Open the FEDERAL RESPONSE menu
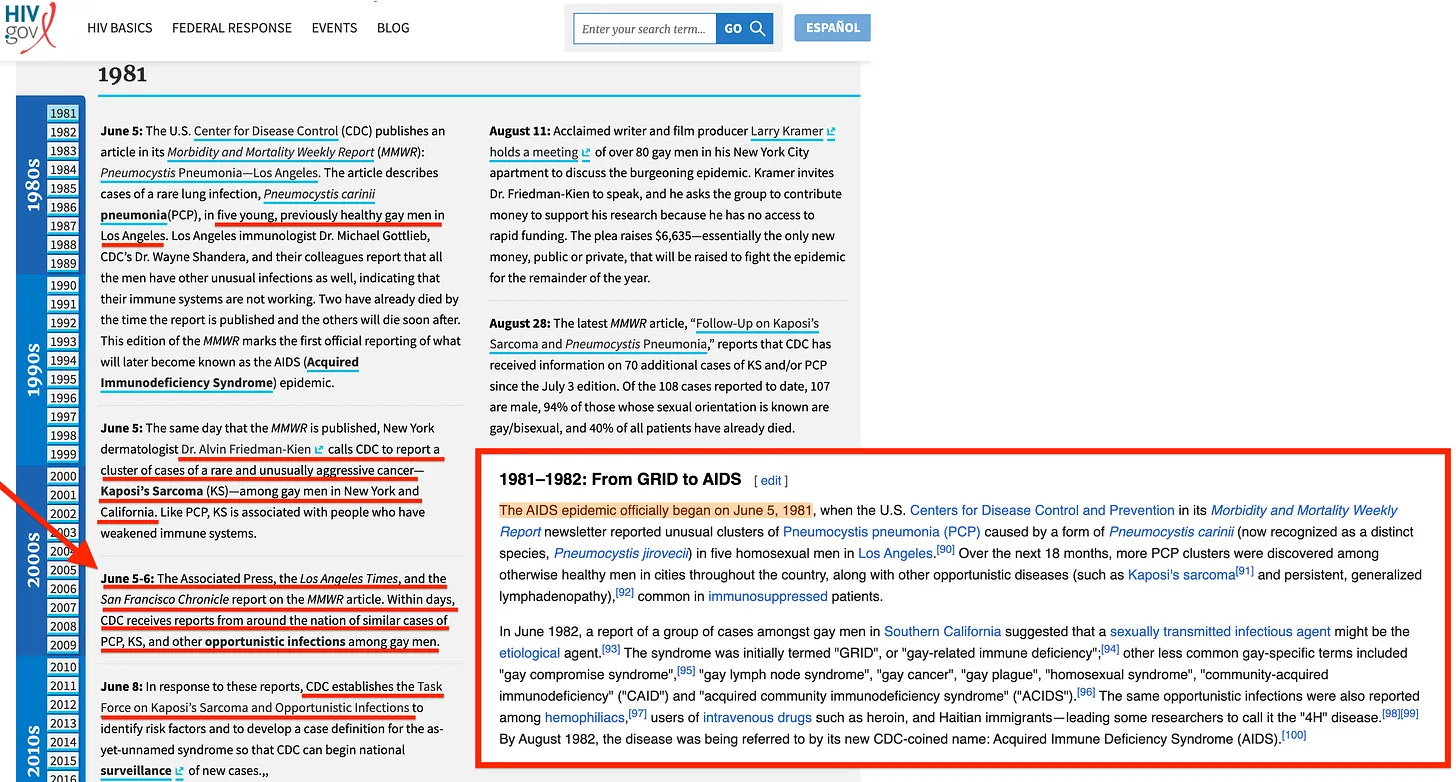The image size is (1456, 782). tap(232, 28)
